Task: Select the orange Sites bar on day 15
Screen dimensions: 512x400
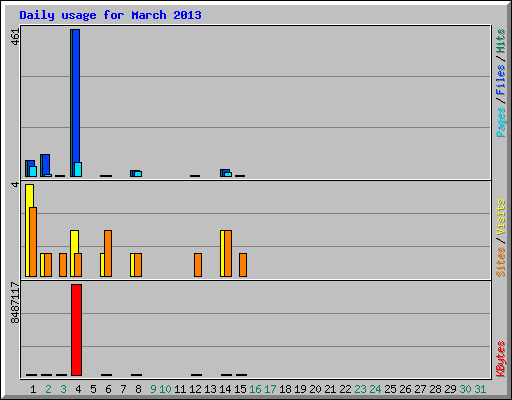Action: click(243, 265)
